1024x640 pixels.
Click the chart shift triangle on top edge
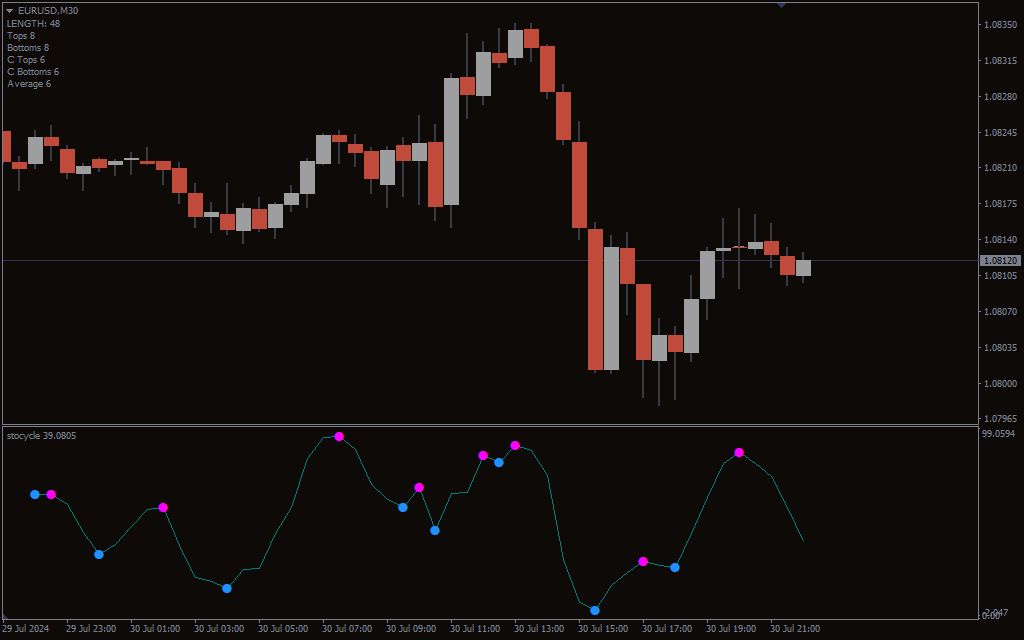point(781,5)
